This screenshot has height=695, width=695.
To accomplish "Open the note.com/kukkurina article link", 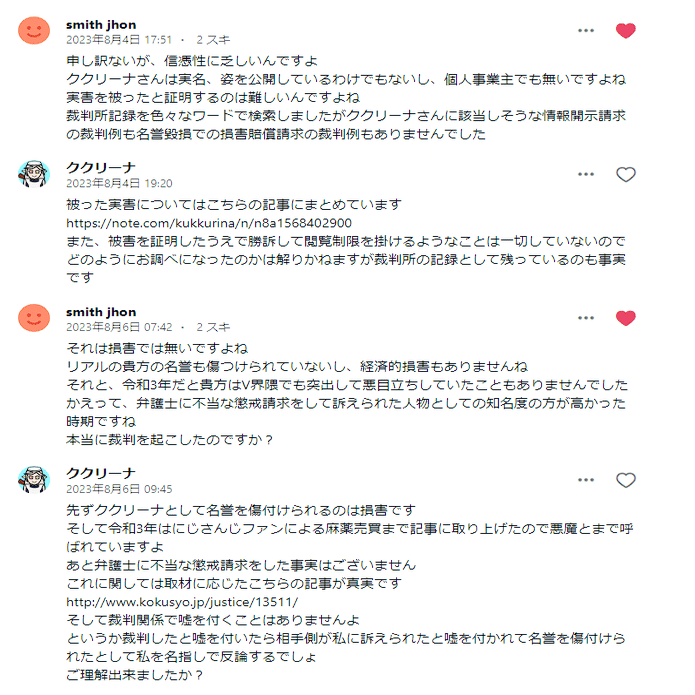I will click(208, 222).
